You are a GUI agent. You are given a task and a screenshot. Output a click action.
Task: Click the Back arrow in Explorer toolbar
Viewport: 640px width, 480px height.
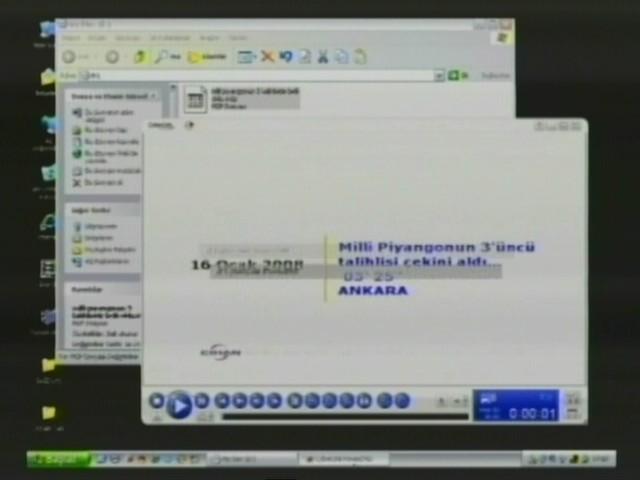pyautogui.click(x=69, y=57)
